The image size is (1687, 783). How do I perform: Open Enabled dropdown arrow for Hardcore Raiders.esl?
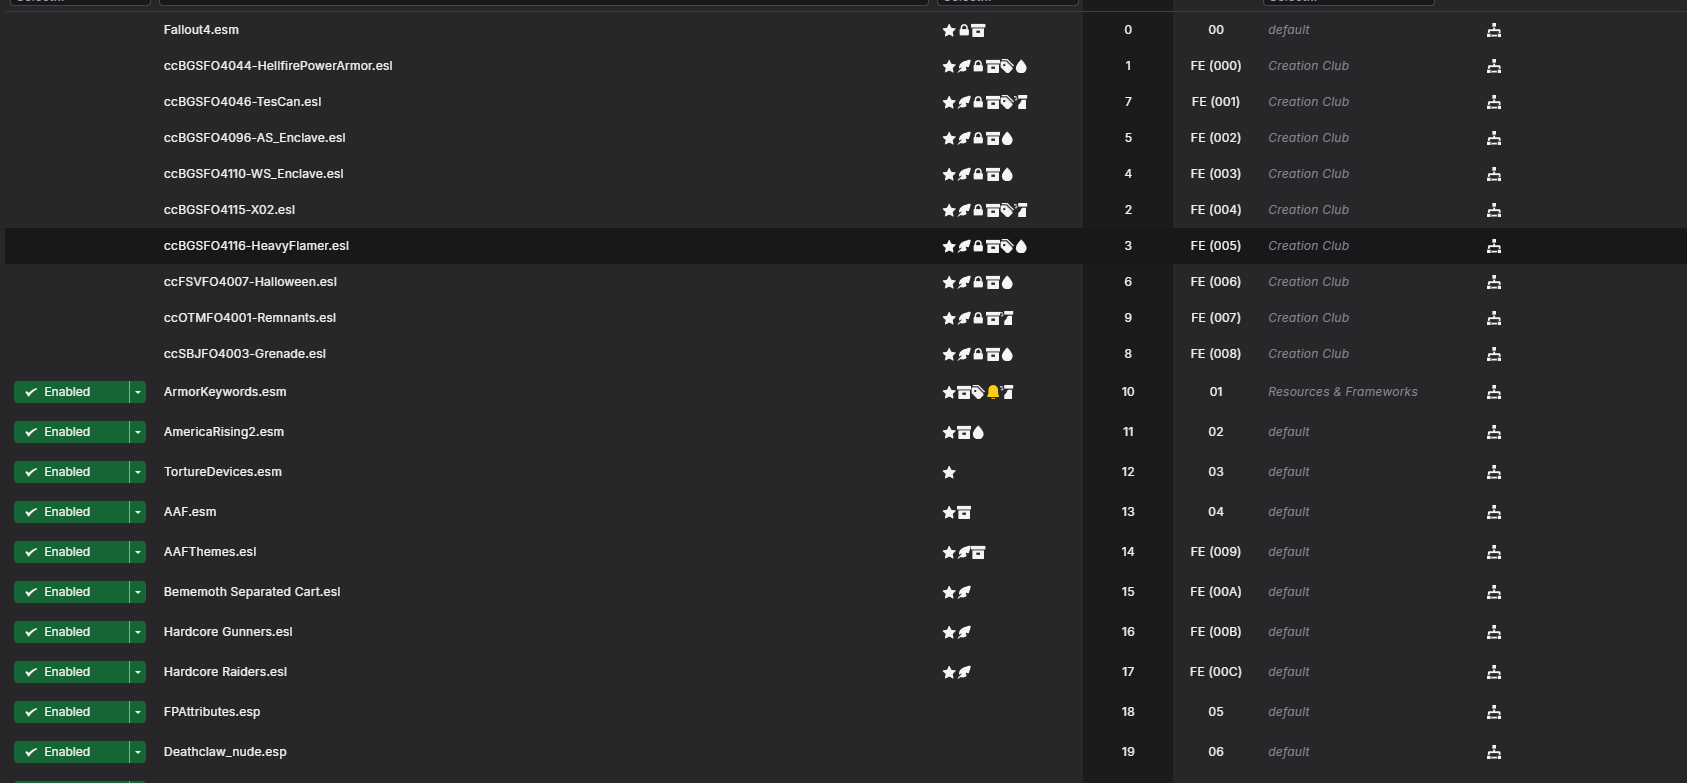point(138,672)
